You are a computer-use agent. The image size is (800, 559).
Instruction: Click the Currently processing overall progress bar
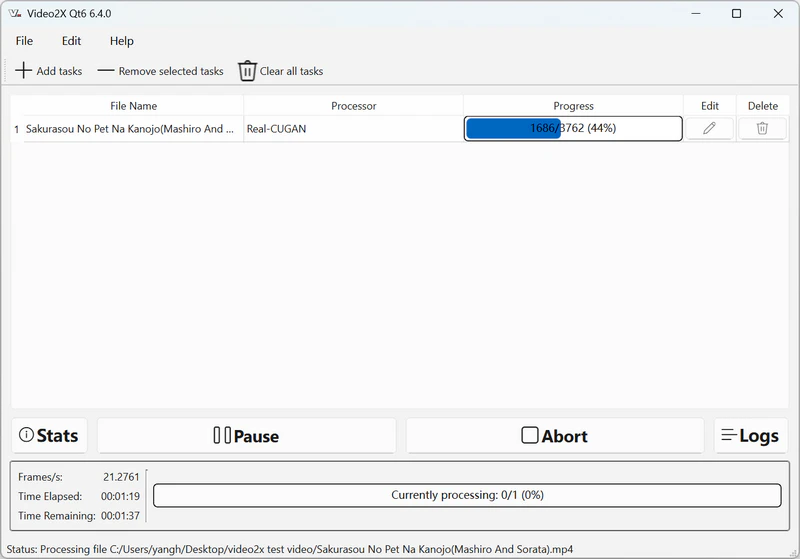(x=467, y=495)
